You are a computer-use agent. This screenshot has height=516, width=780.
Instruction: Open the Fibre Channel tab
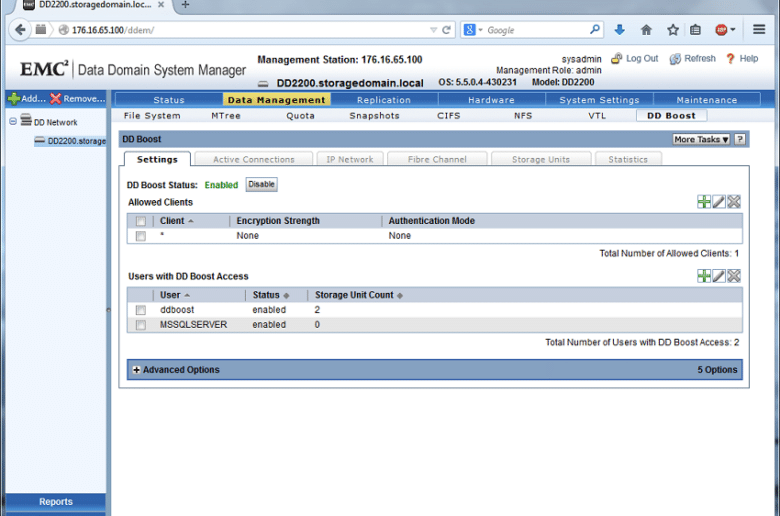pyautogui.click(x=437, y=159)
